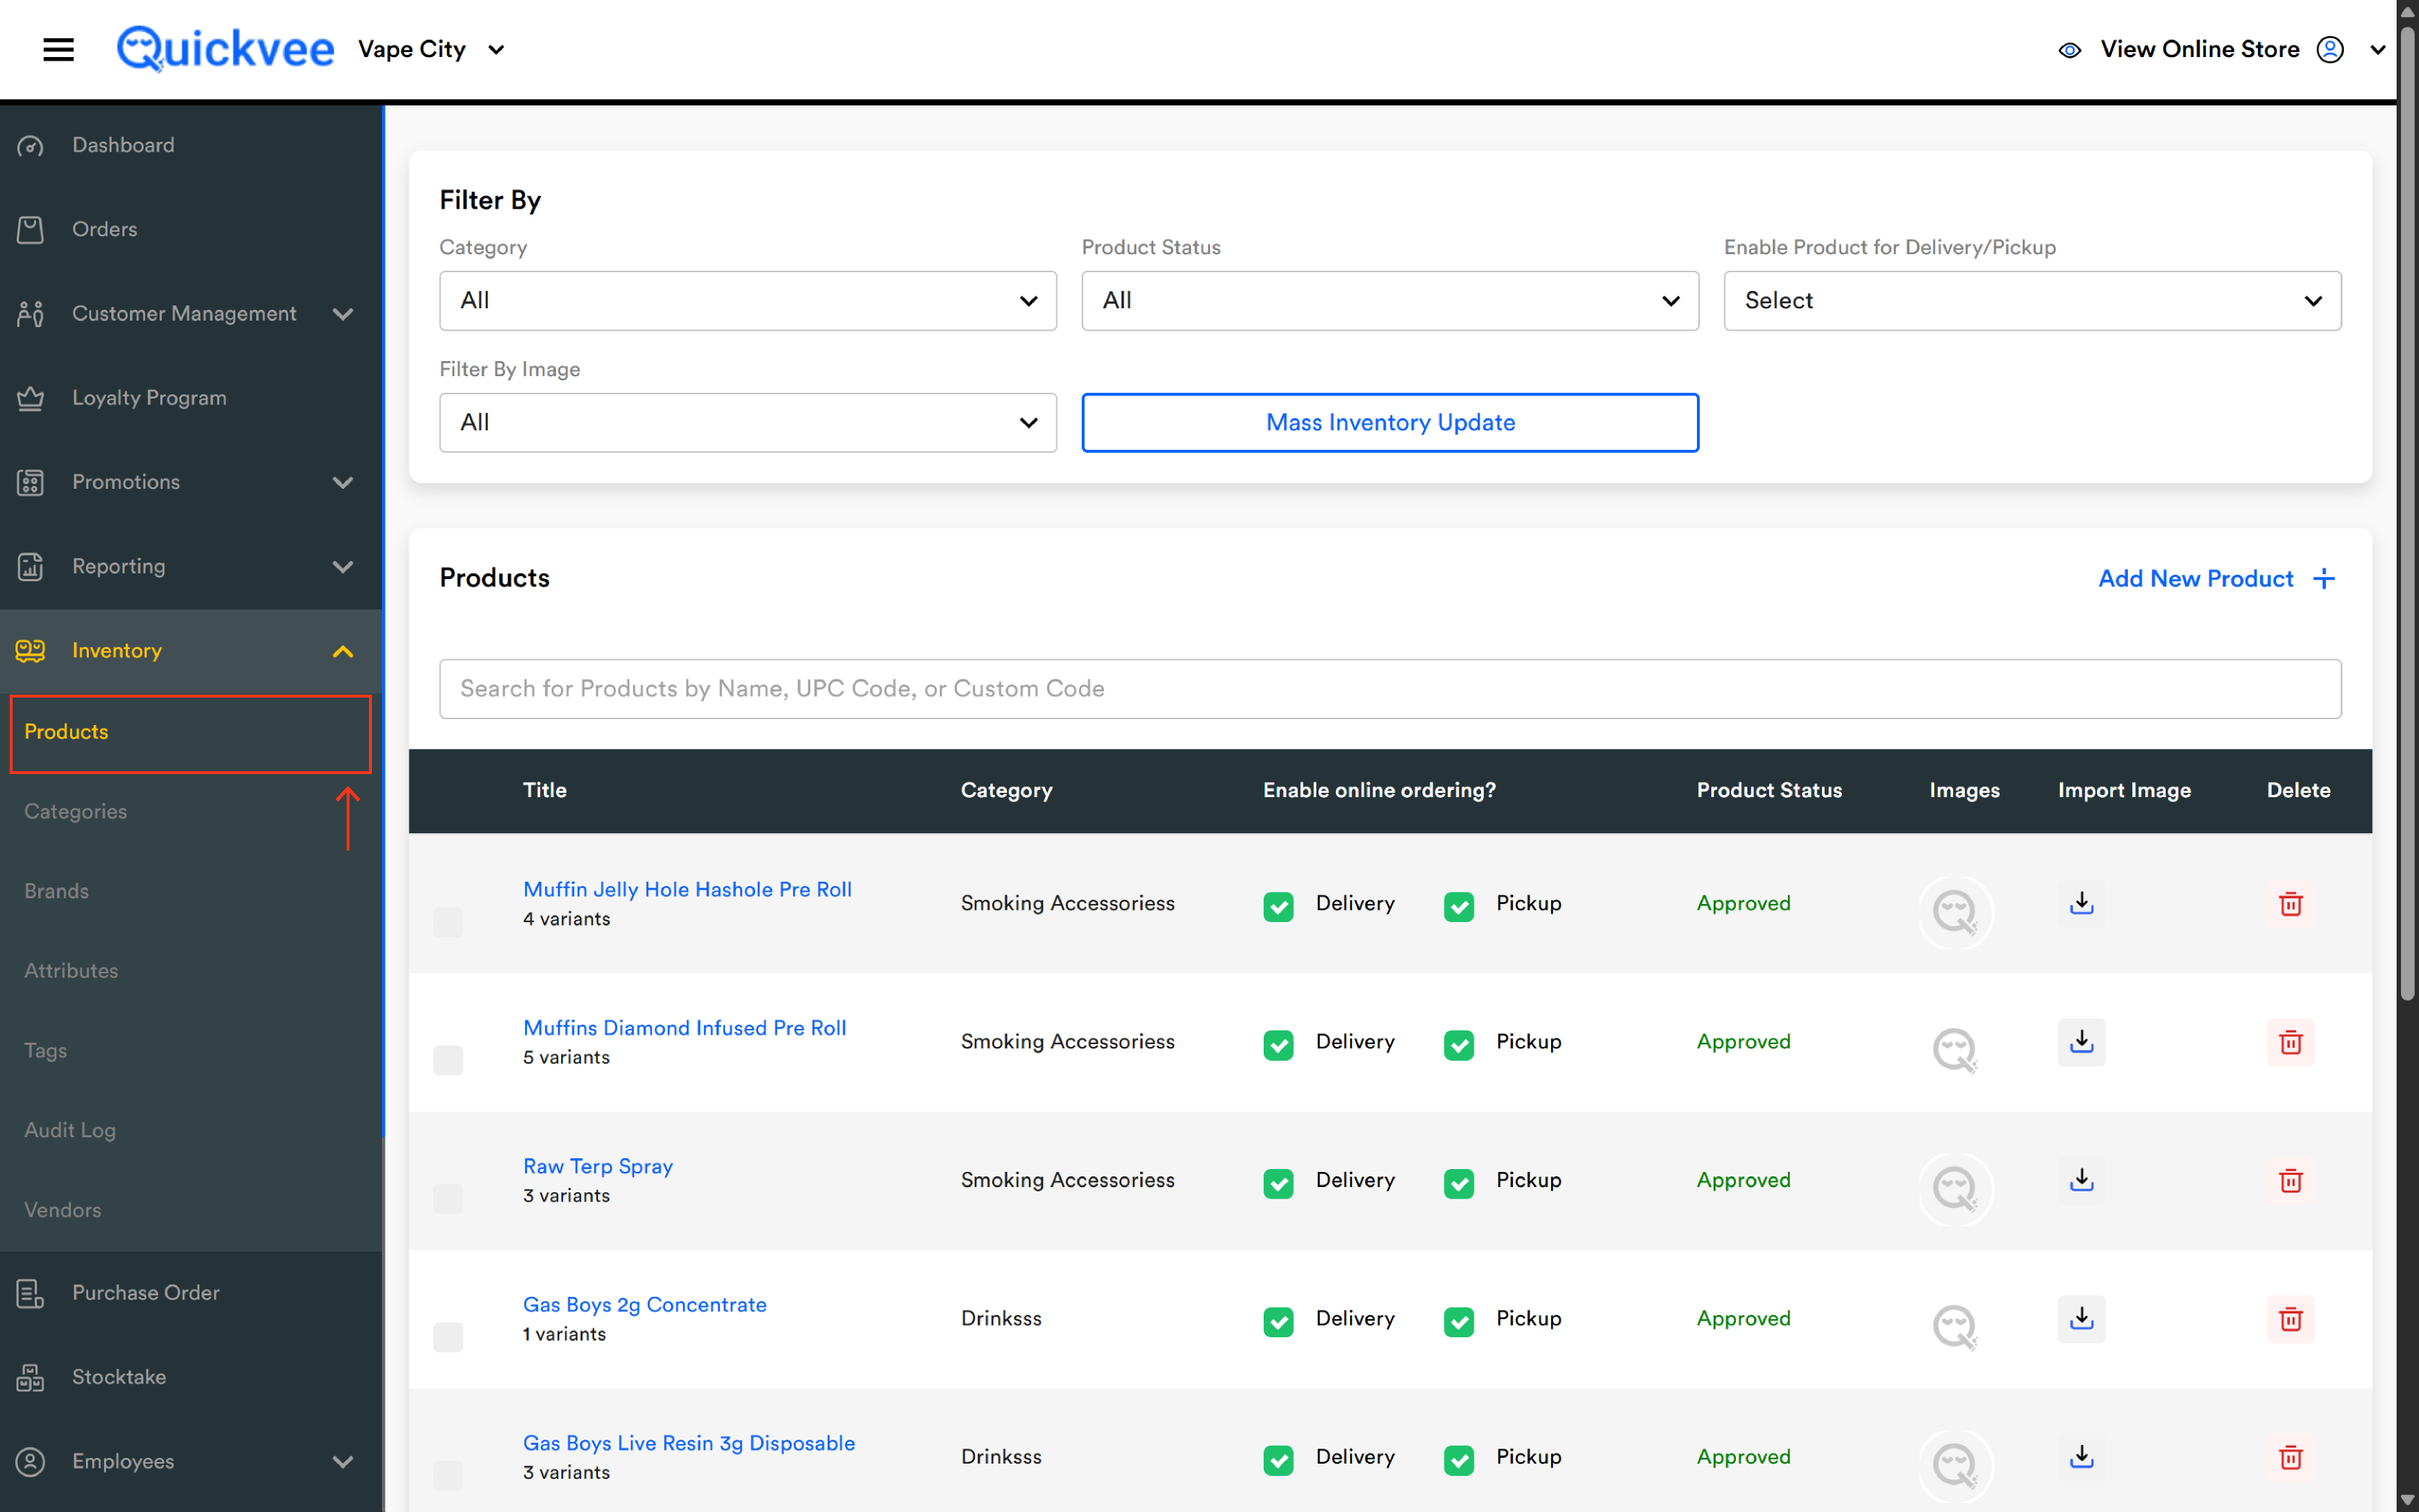Expand the Reporting submenu chevron
Screen dimensions: 2419x1512
pos(343,566)
